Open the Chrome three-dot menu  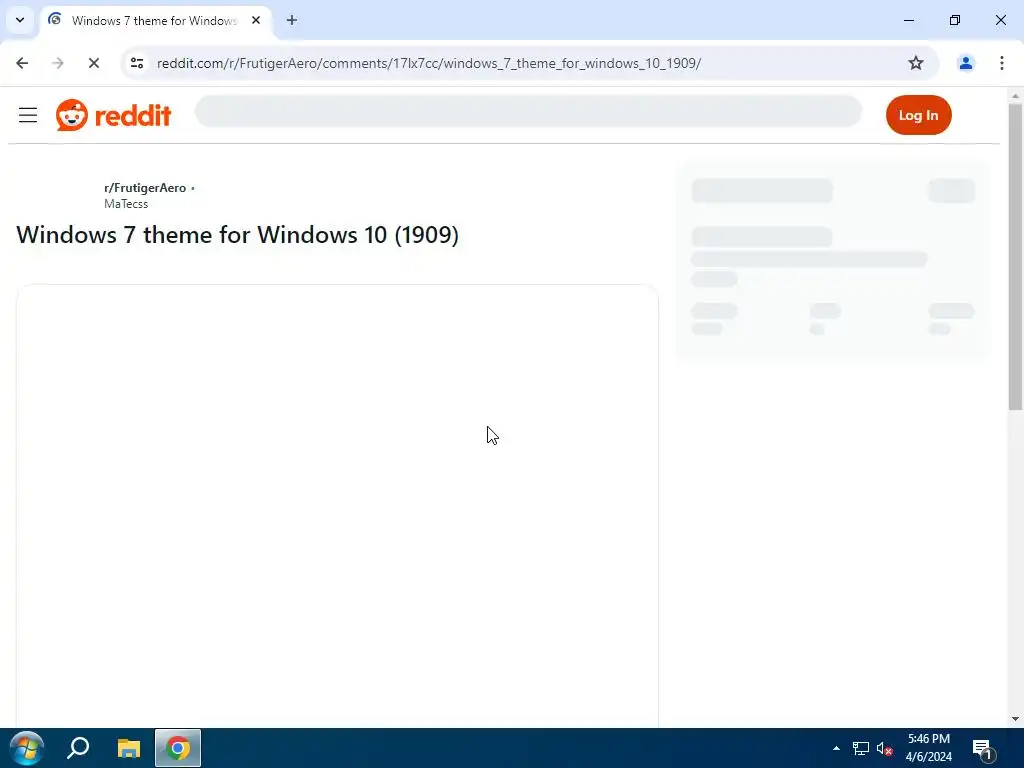[1001, 63]
